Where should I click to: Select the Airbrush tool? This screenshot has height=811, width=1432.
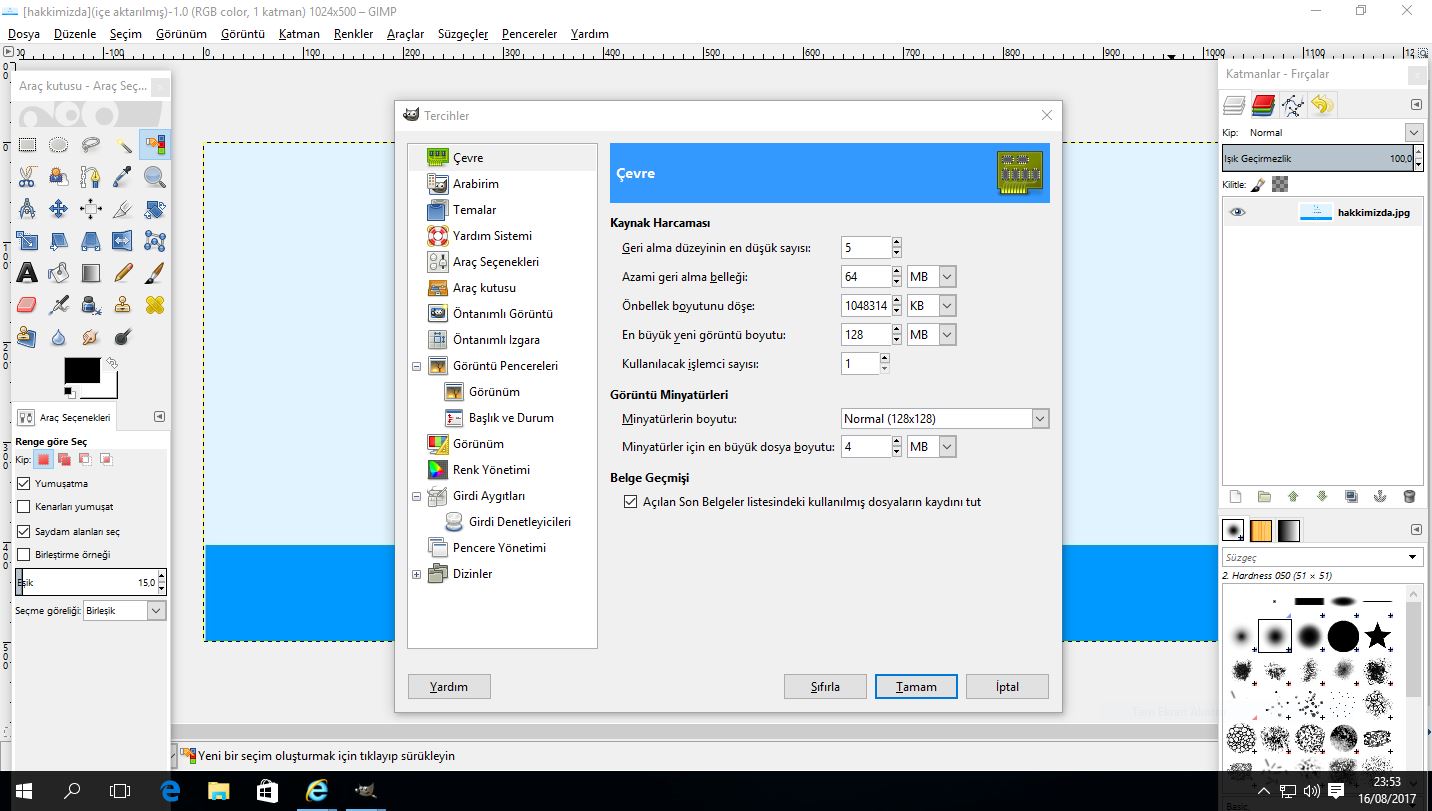pos(59,305)
